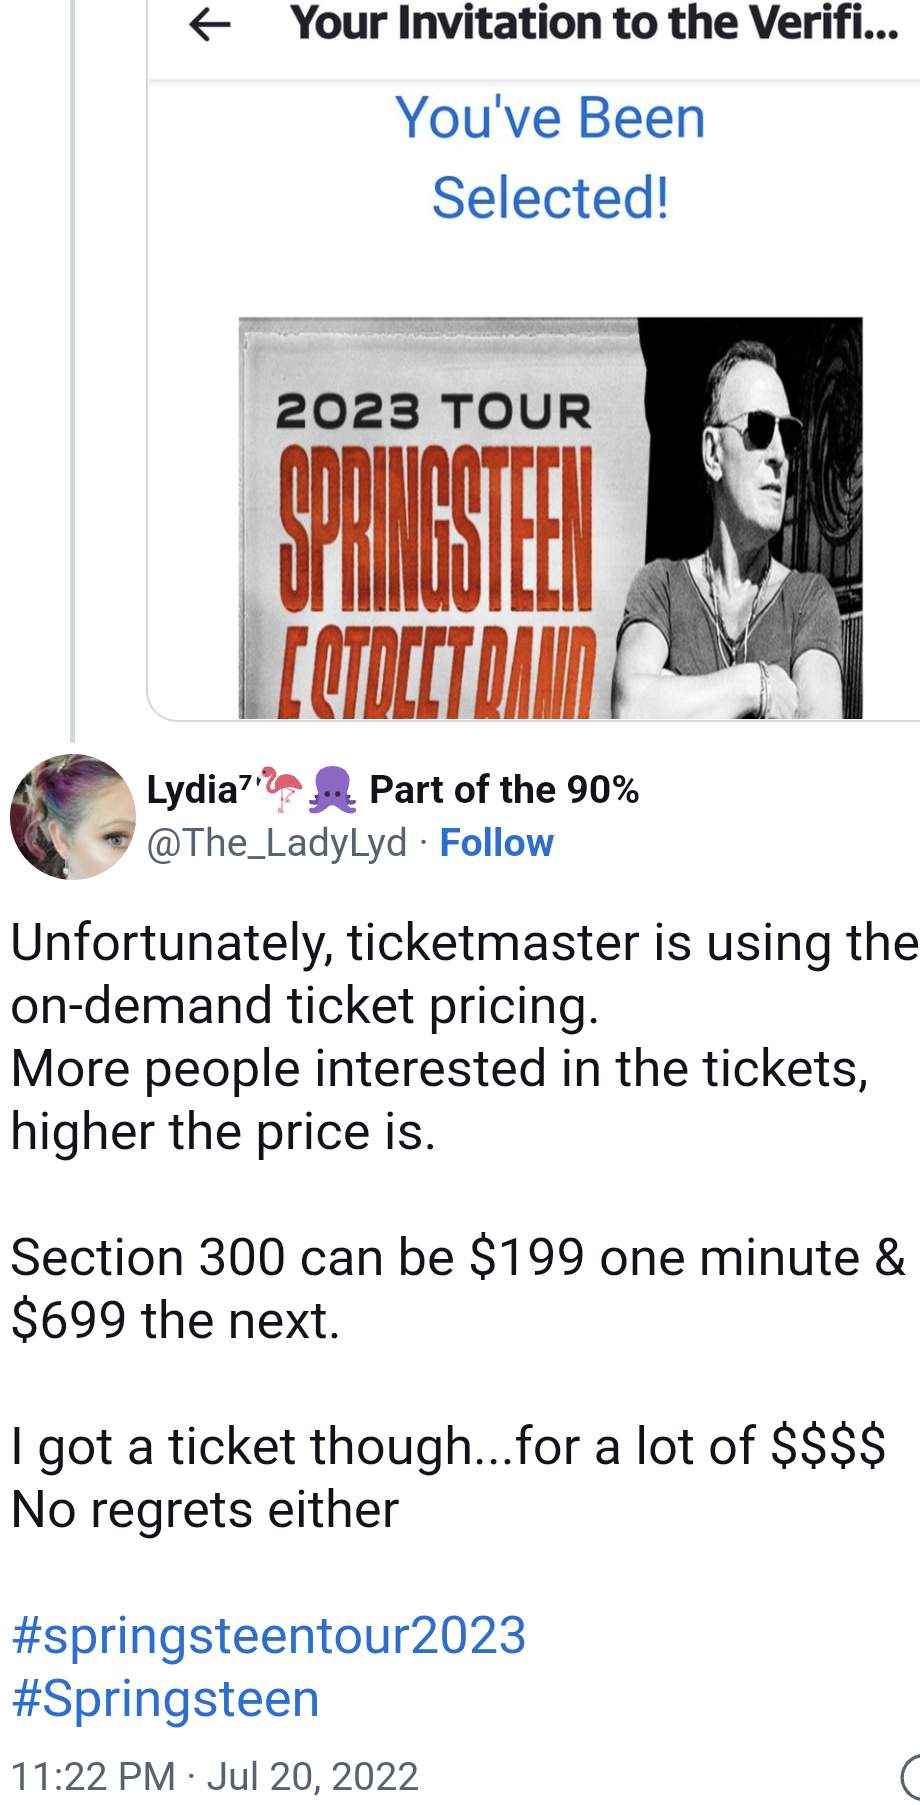
Task: Select the 'Your Invitation to the Verifi...' title
Action: [594, 23]
